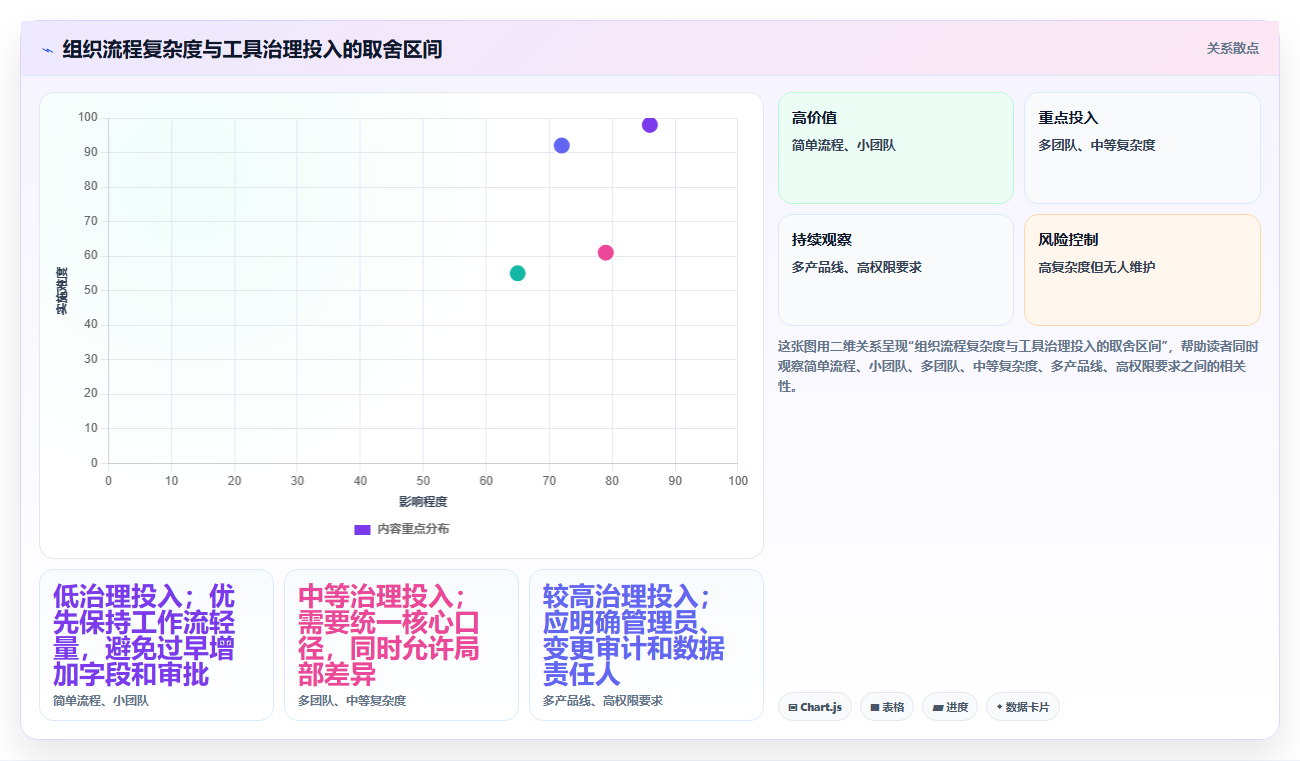The width and height of the screenshot is (1300, 761).
Task: Click 高复杂度但无人维护 text
Action: pos(1096,267)
